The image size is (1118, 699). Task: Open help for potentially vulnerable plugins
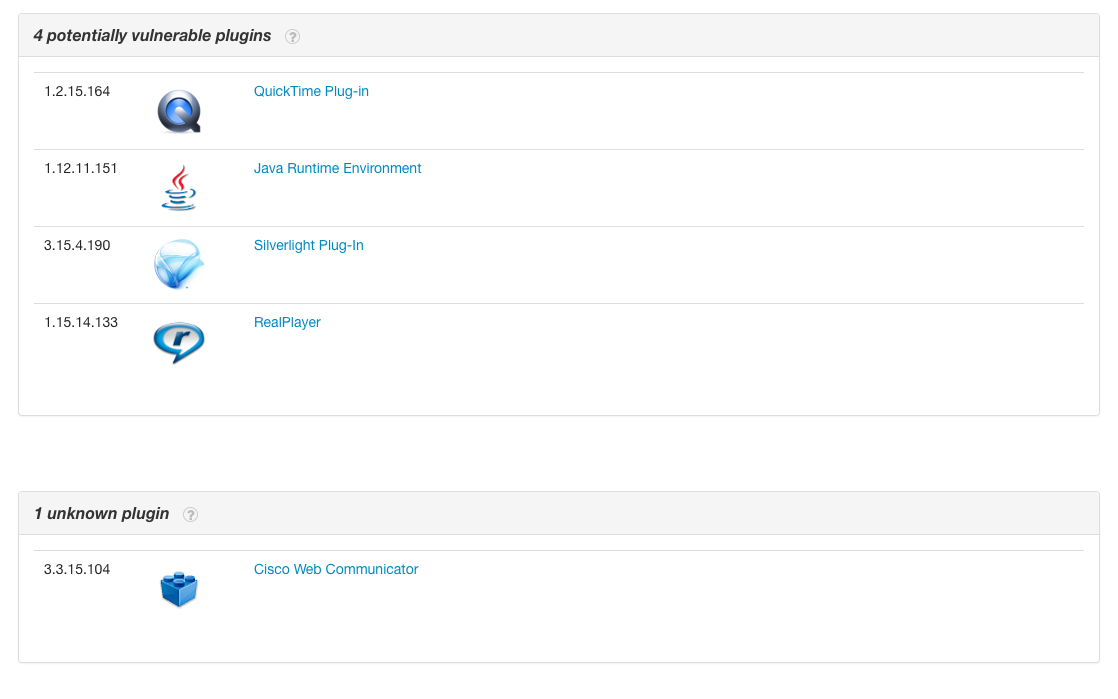pyautogui.click(x=292, y=36)
